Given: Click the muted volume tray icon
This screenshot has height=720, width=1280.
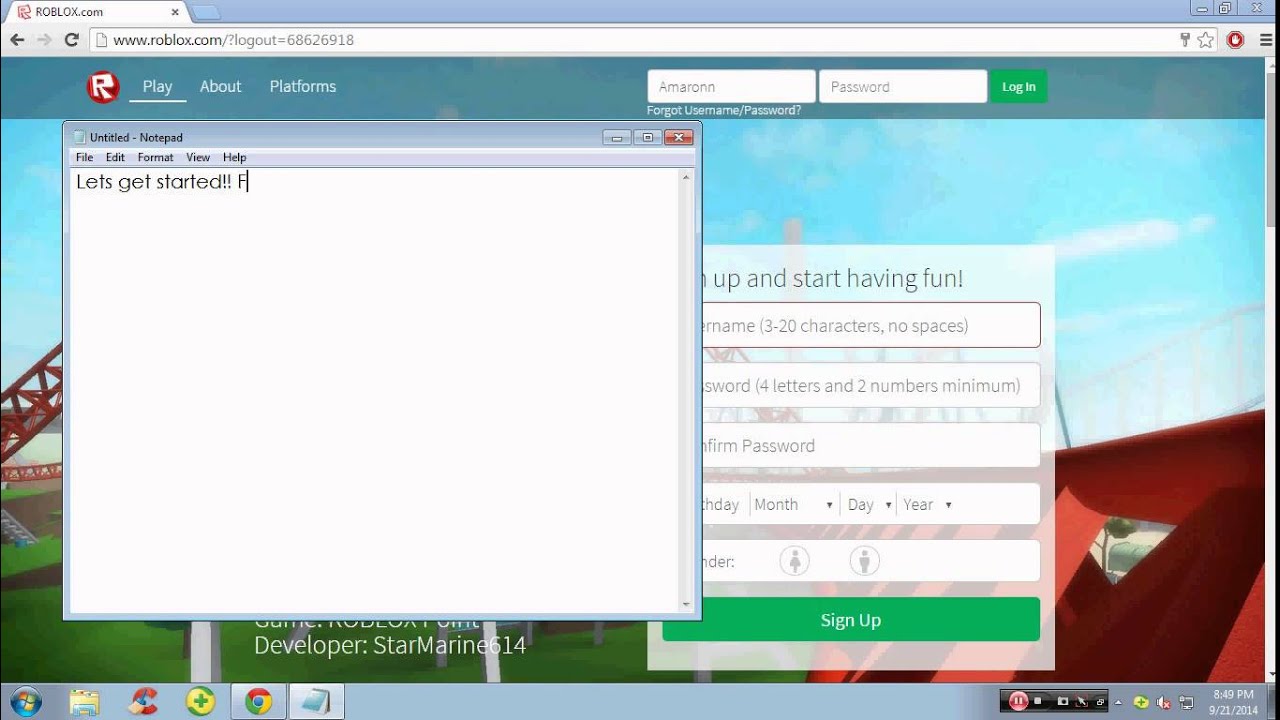Looking at the screenshot, I should point(1163,702).
